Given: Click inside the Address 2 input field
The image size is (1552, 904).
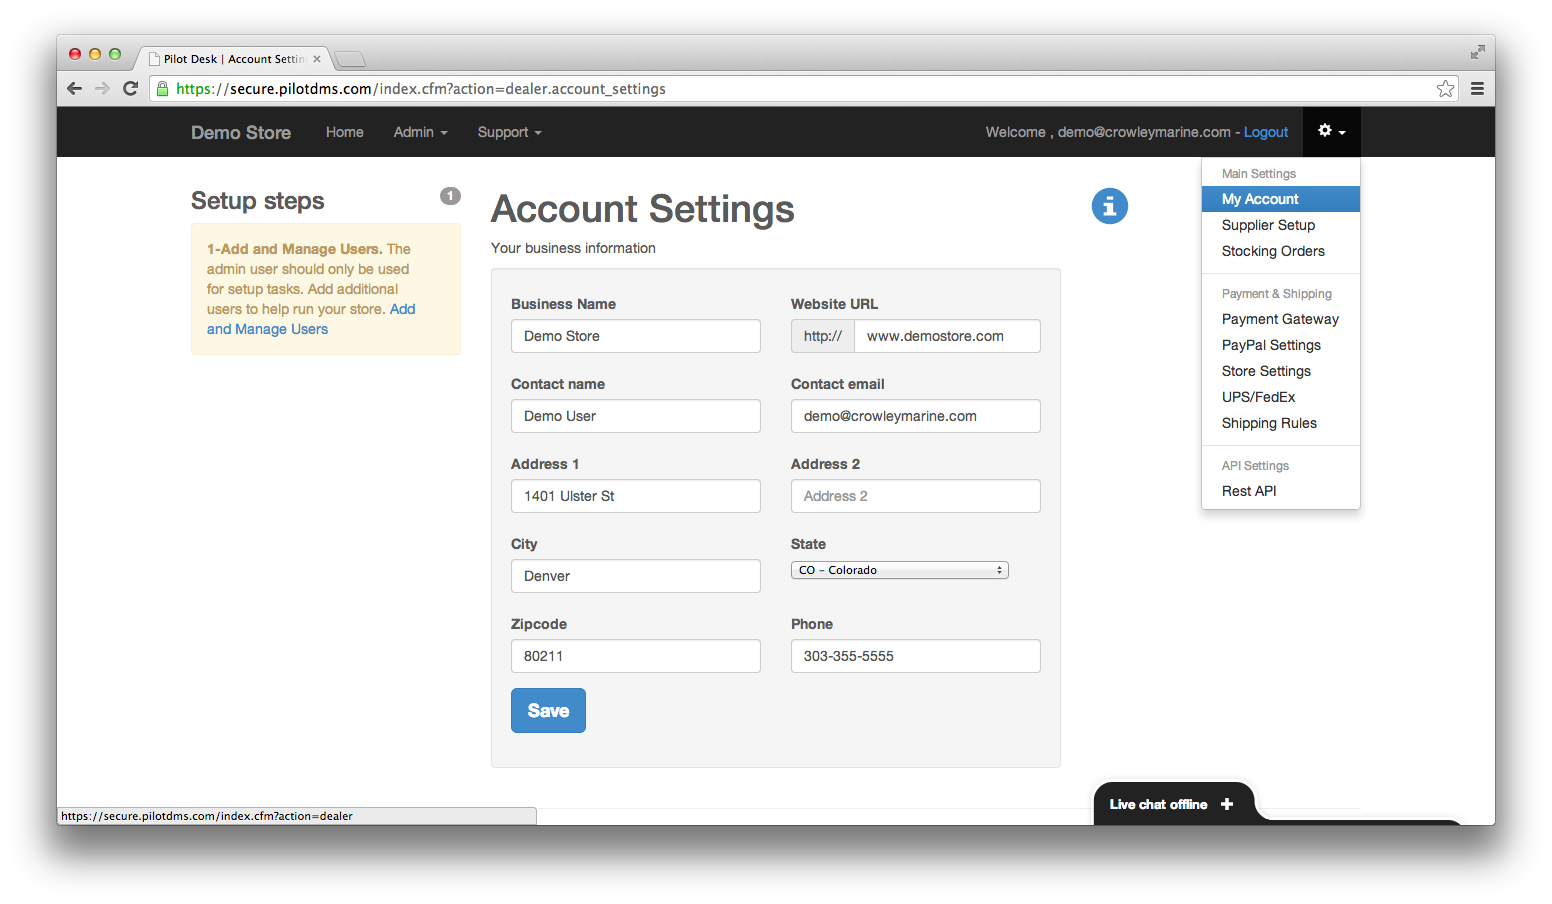Looking at the screenshot, I should click(915, 495).
